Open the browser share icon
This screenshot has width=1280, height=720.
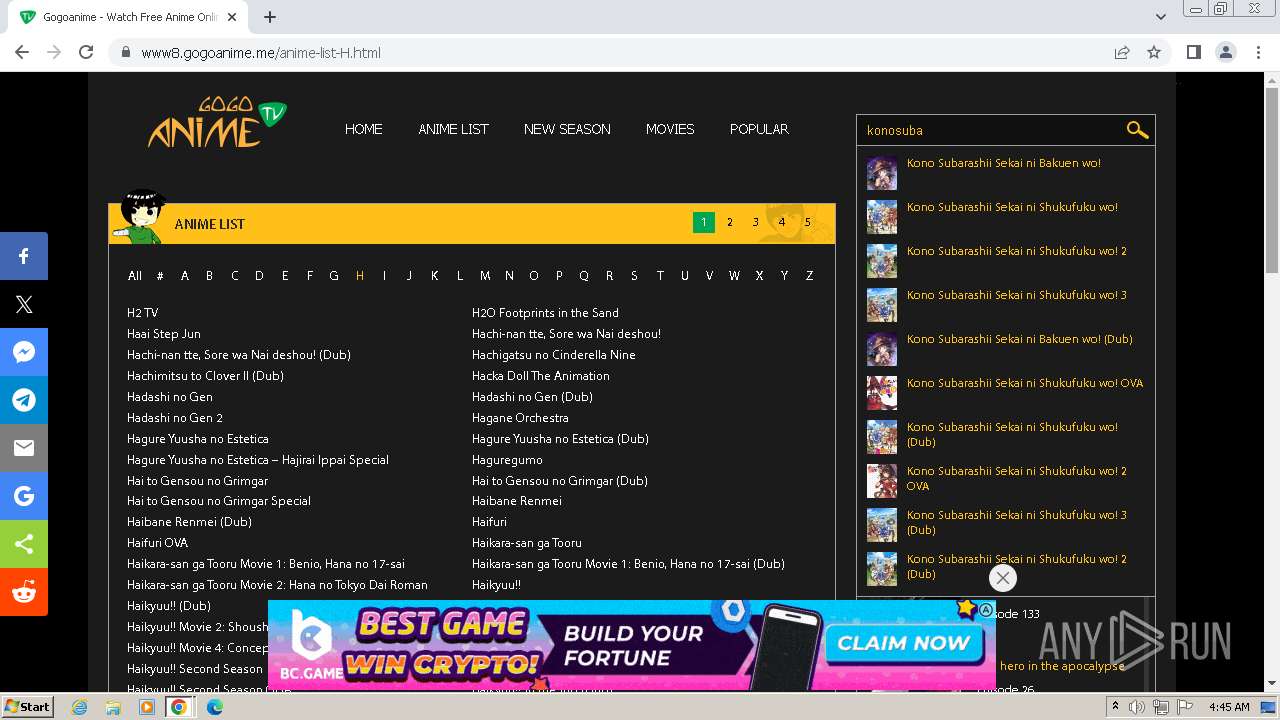[x=1122, y=52]
